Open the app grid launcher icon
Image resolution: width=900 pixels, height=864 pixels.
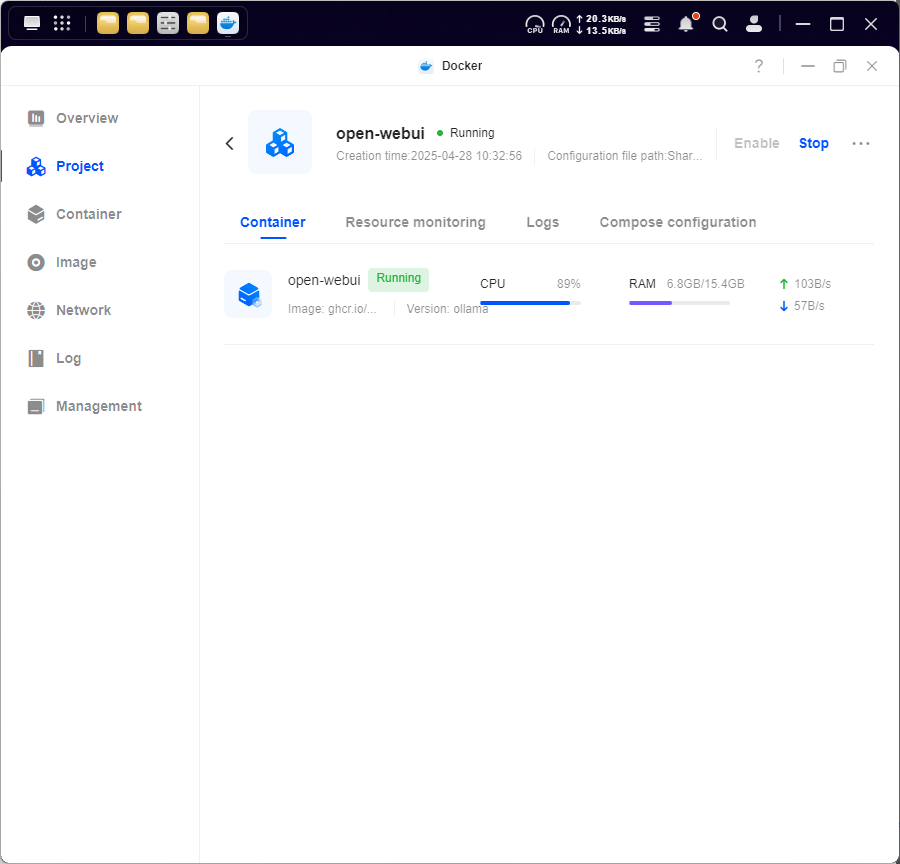tap(62, 23)
